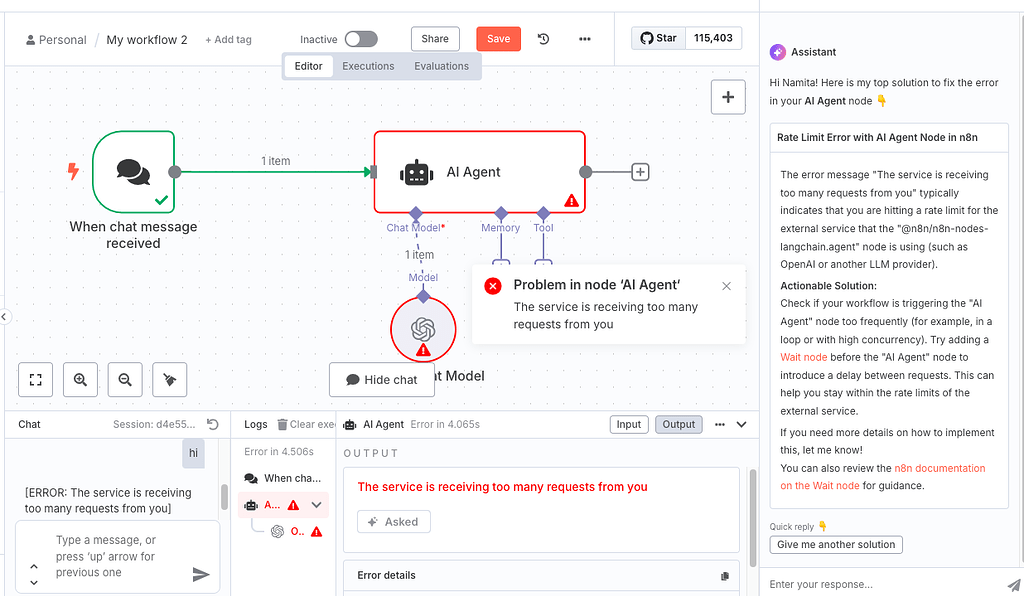Open the logs overflow menu
The width and height of the screenshot is (1024, 596).
(719, 424)
